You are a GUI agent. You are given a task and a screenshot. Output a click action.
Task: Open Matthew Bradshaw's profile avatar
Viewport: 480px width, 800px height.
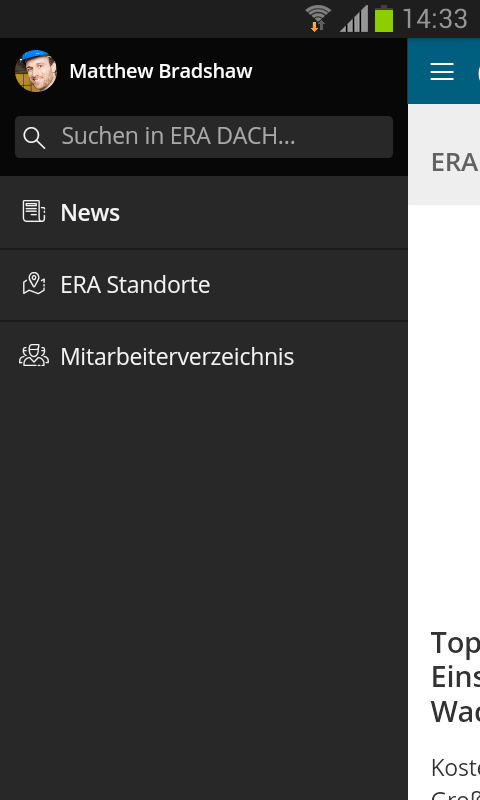(36, 71)
